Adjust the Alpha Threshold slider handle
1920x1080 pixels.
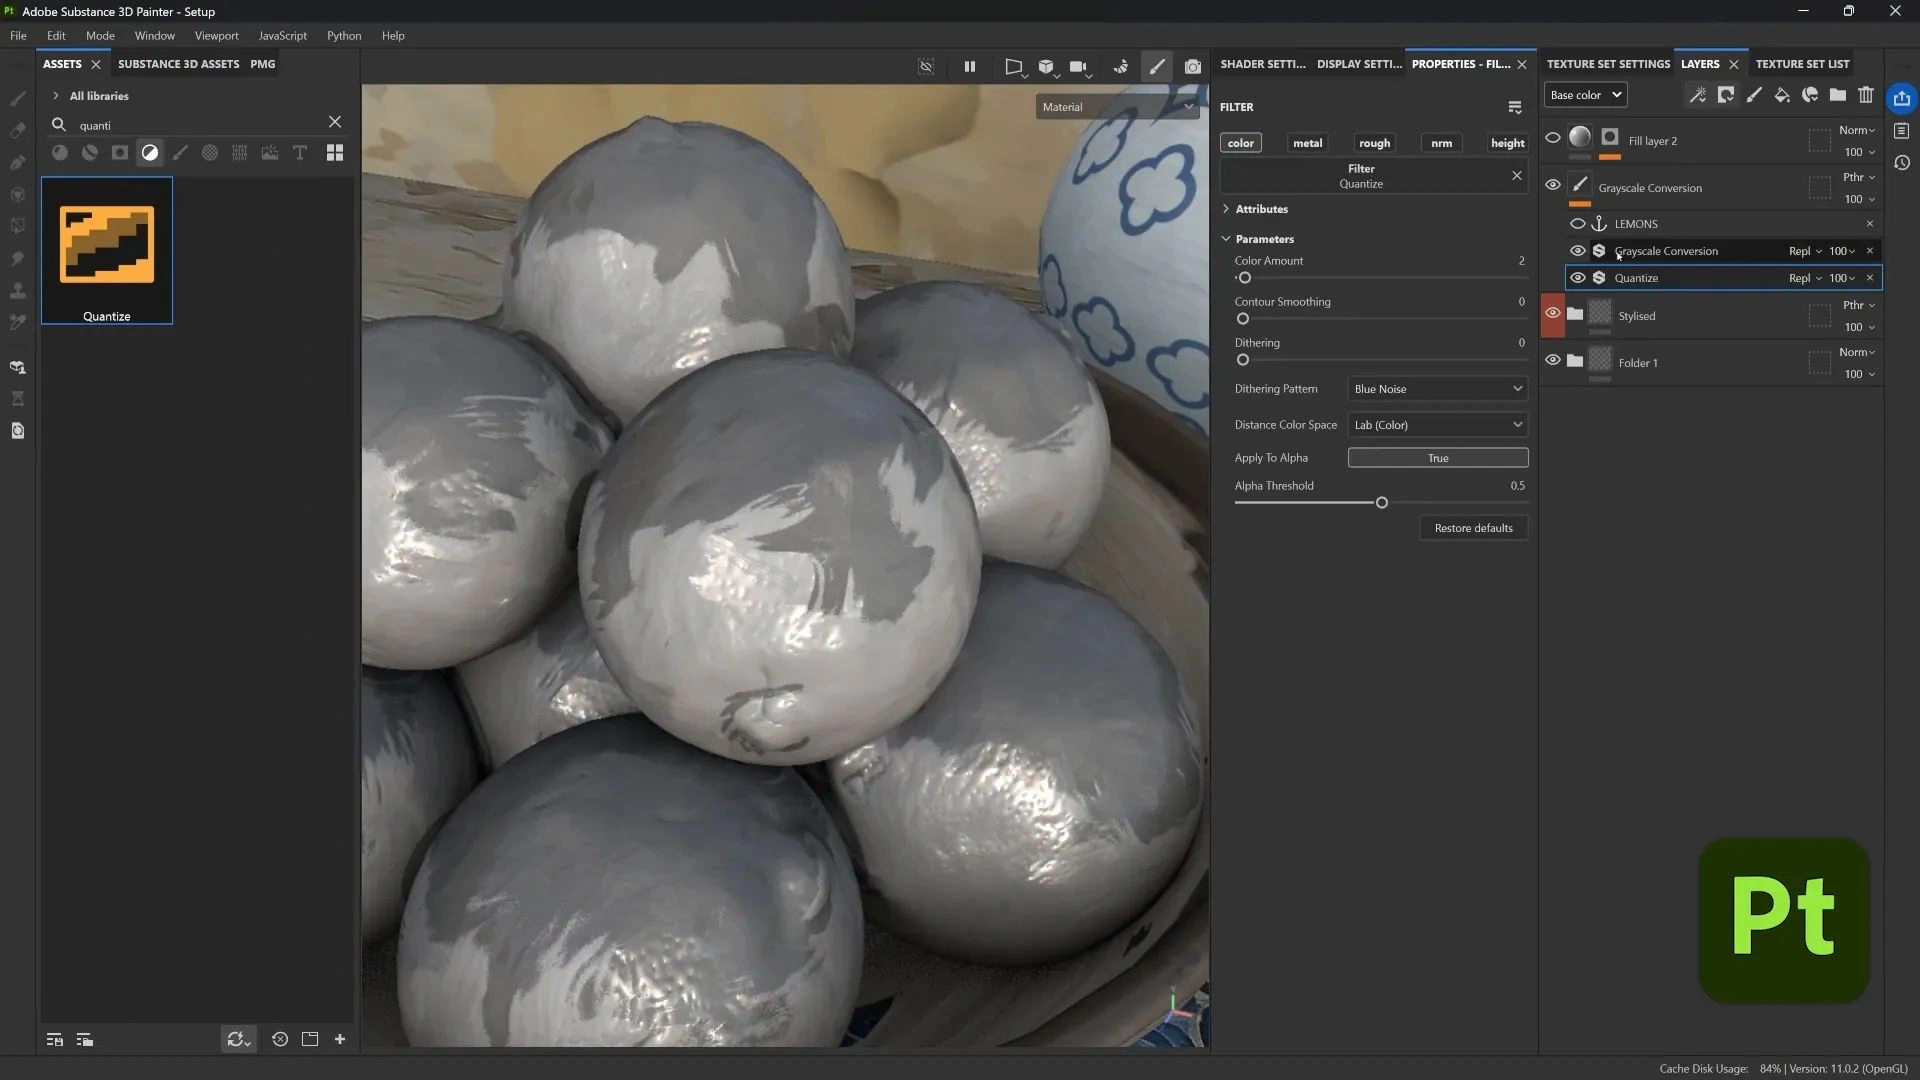tap(1382, 503)
